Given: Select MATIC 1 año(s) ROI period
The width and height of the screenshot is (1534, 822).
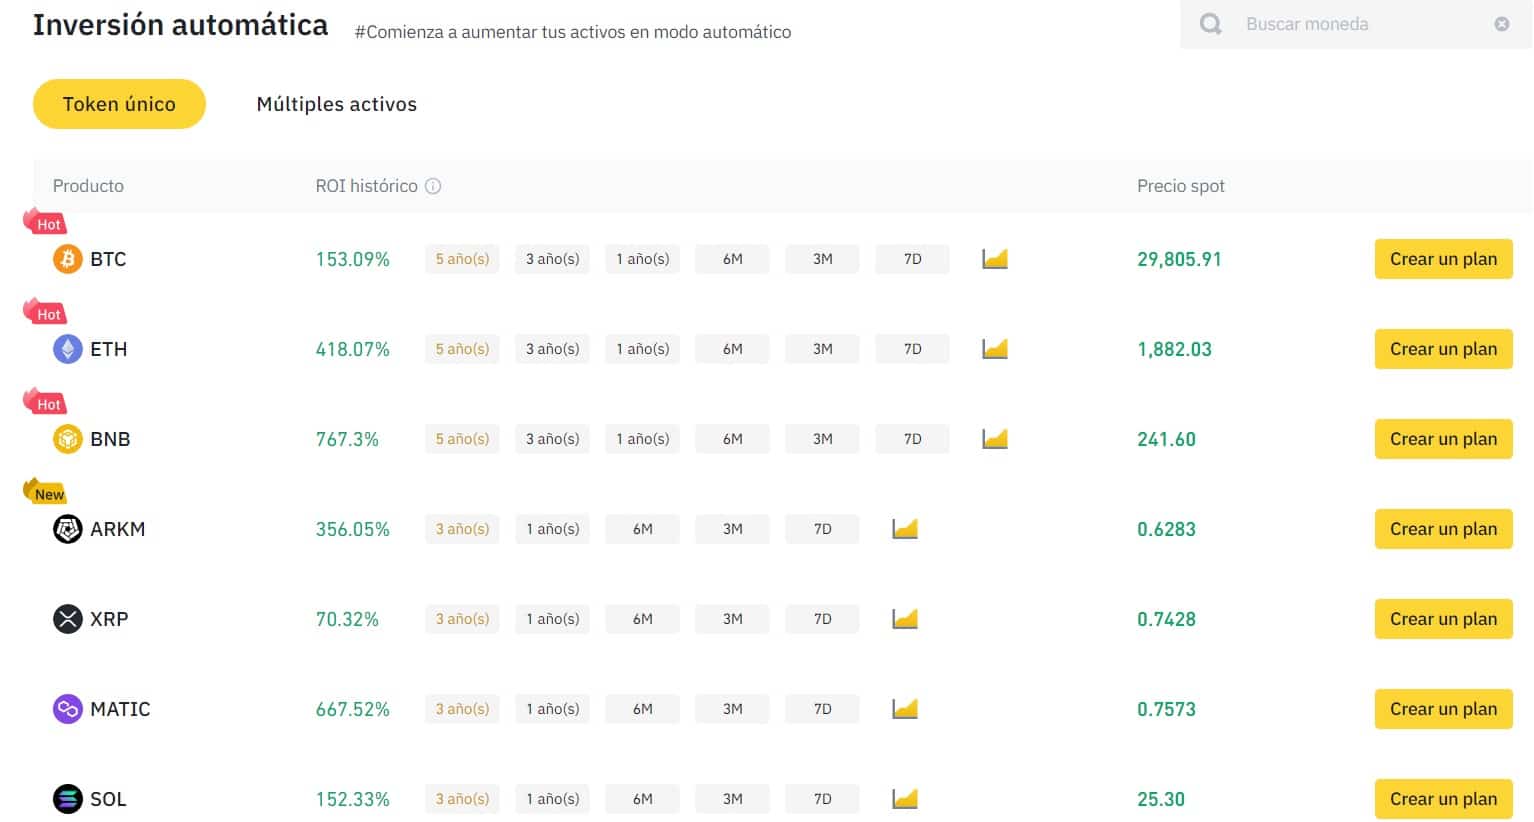Looking at the screenshot, I should (552, 709).
